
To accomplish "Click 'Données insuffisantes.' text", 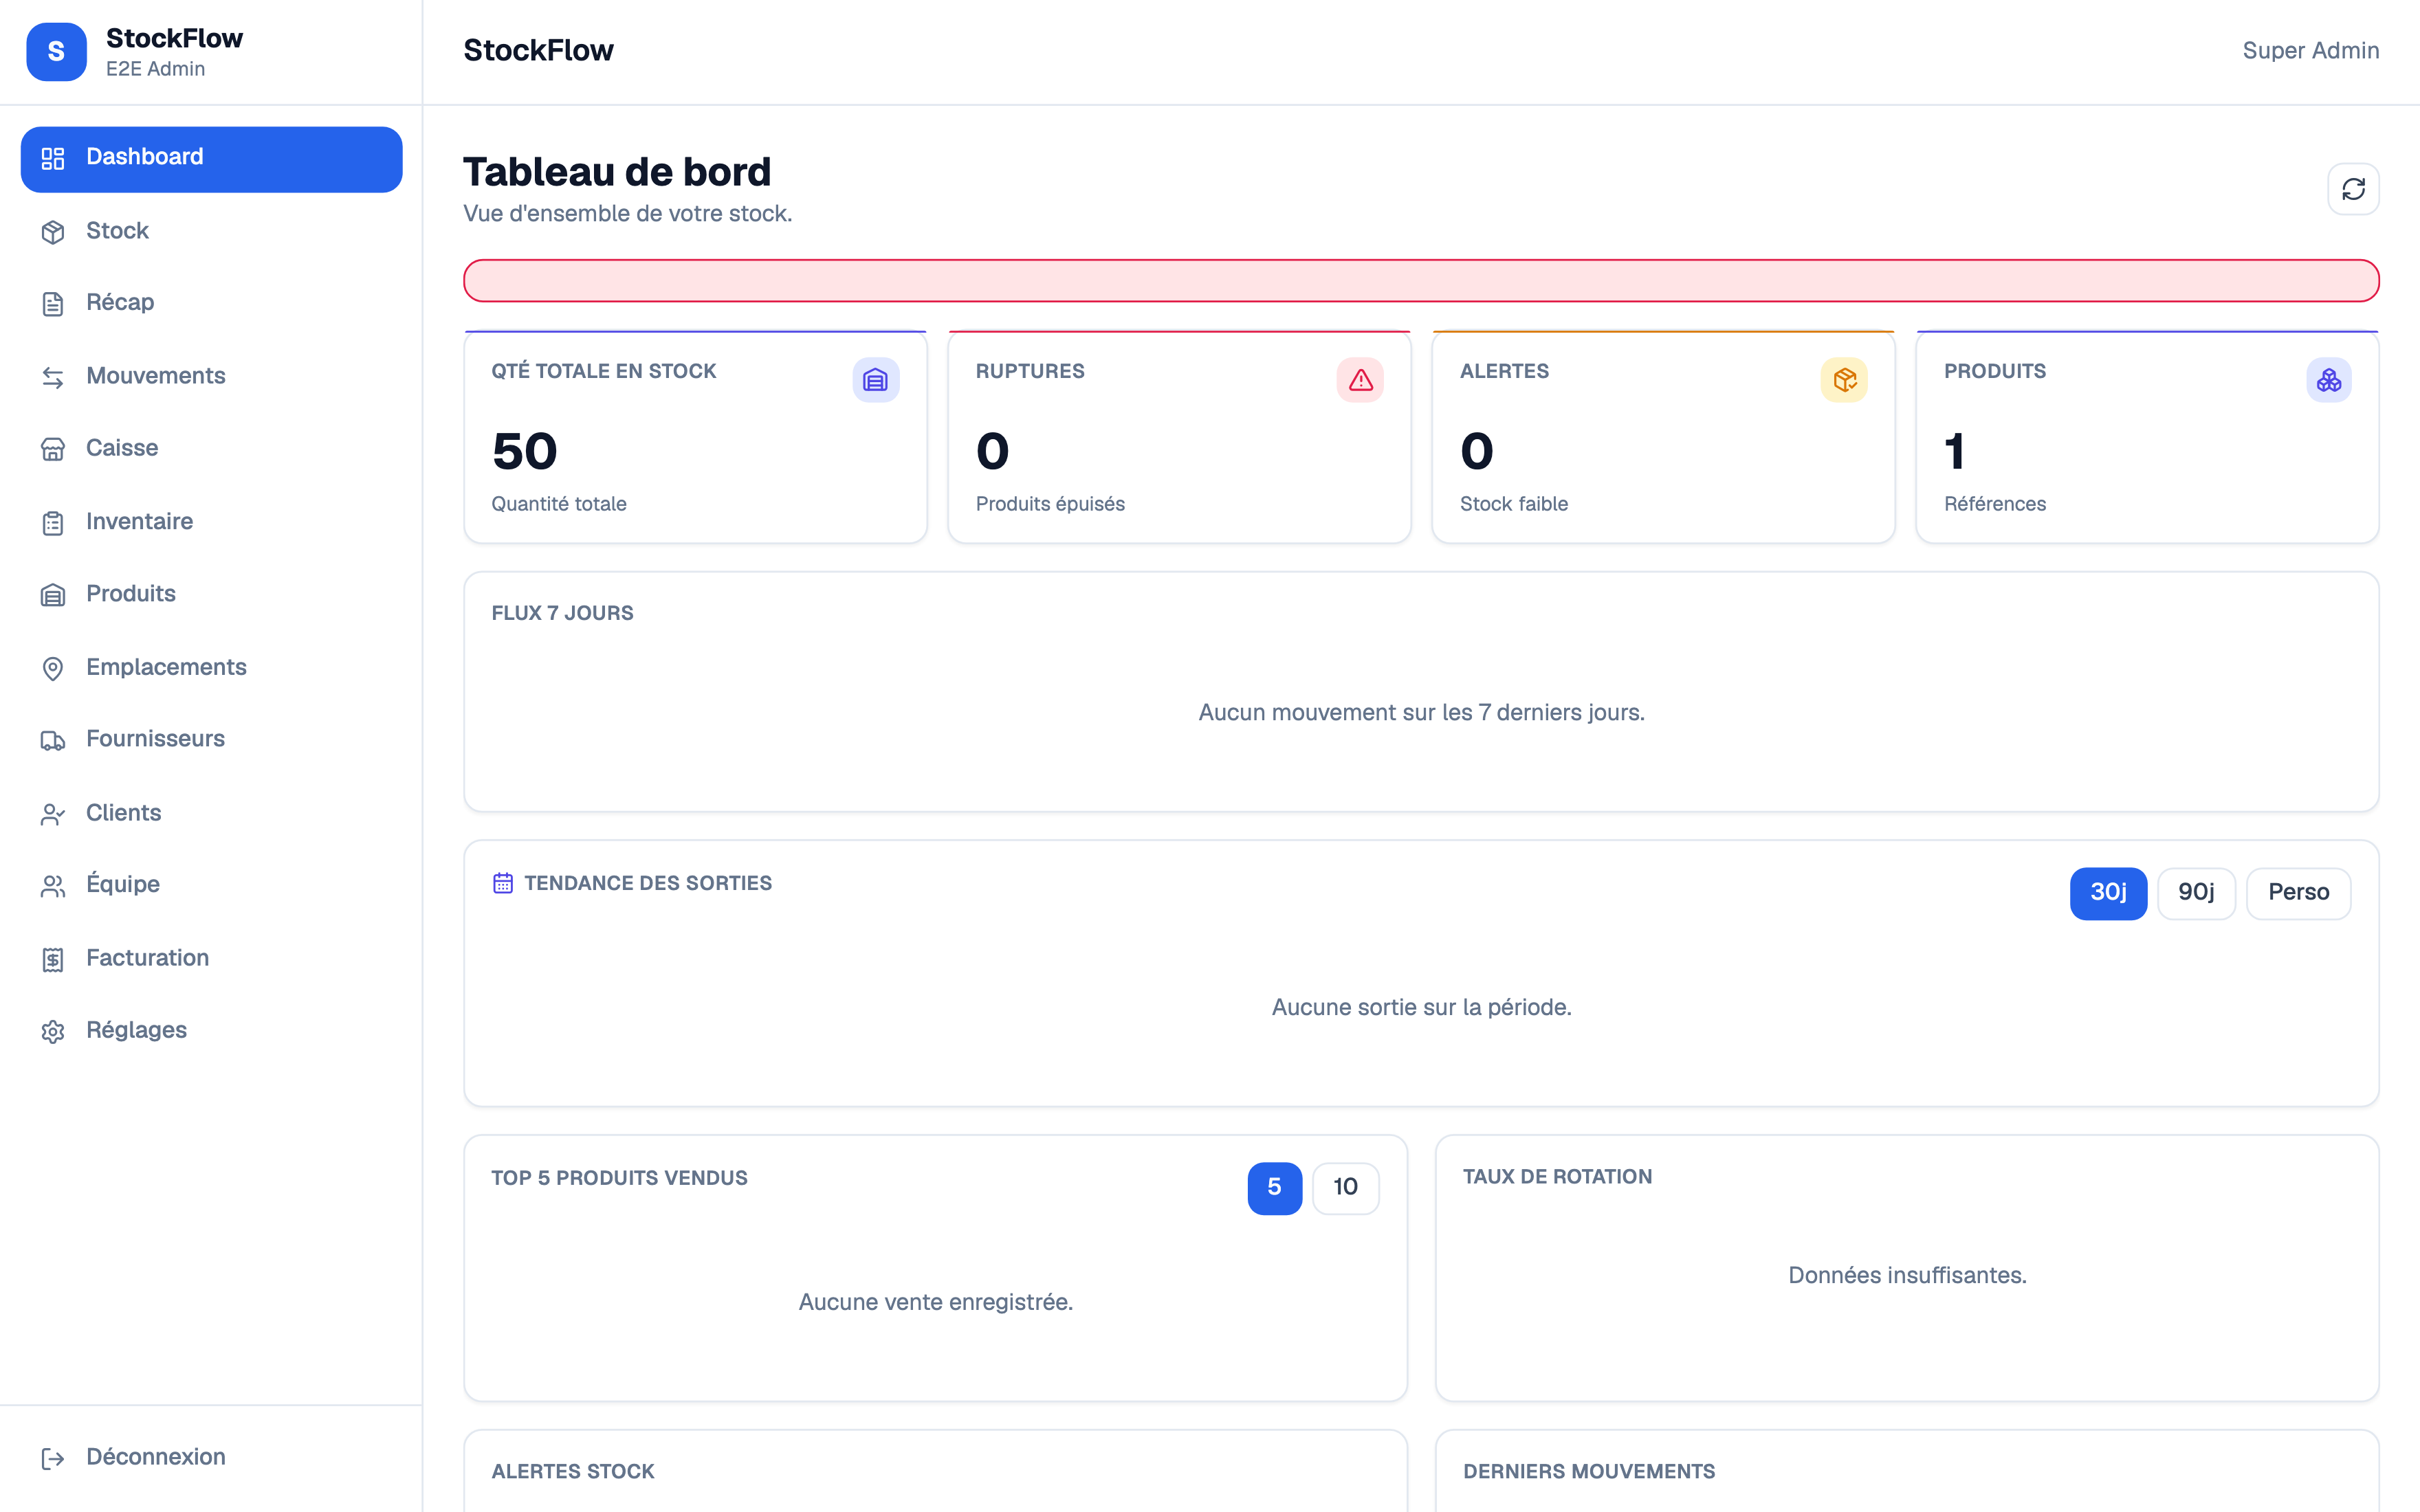I will [x=1907, y=1276].
